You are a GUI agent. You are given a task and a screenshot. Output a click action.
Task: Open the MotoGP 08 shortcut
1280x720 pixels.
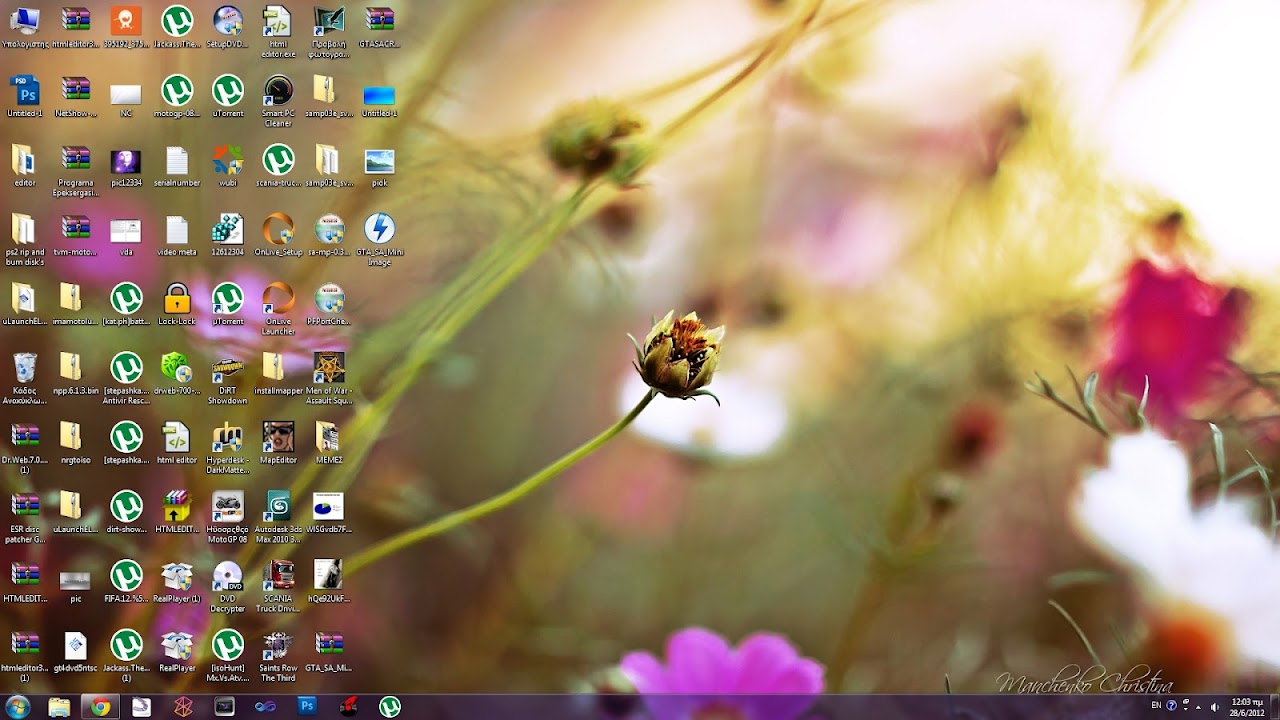click(227, 517)
